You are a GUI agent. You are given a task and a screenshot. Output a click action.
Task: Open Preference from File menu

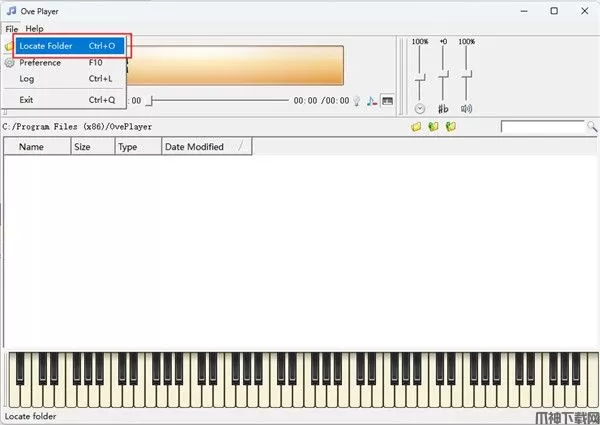(65, 62)
